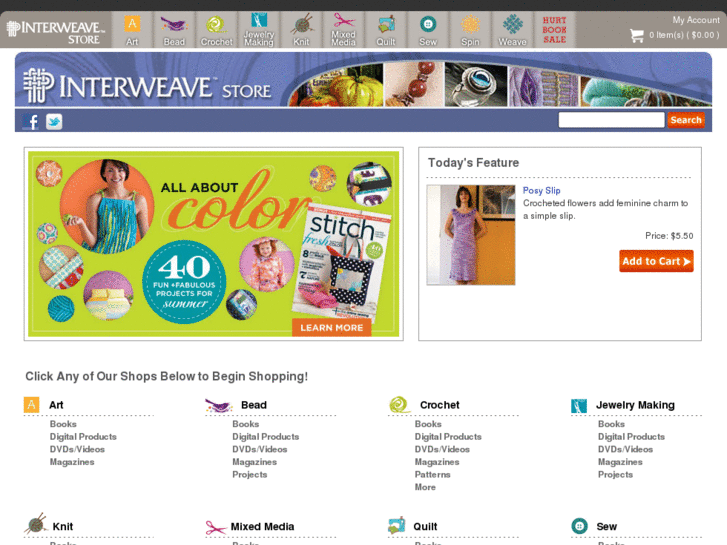The width and height of the screenshot is (727, 545).
Task: Click More under Crochet
Action: [x=425, y=487]
